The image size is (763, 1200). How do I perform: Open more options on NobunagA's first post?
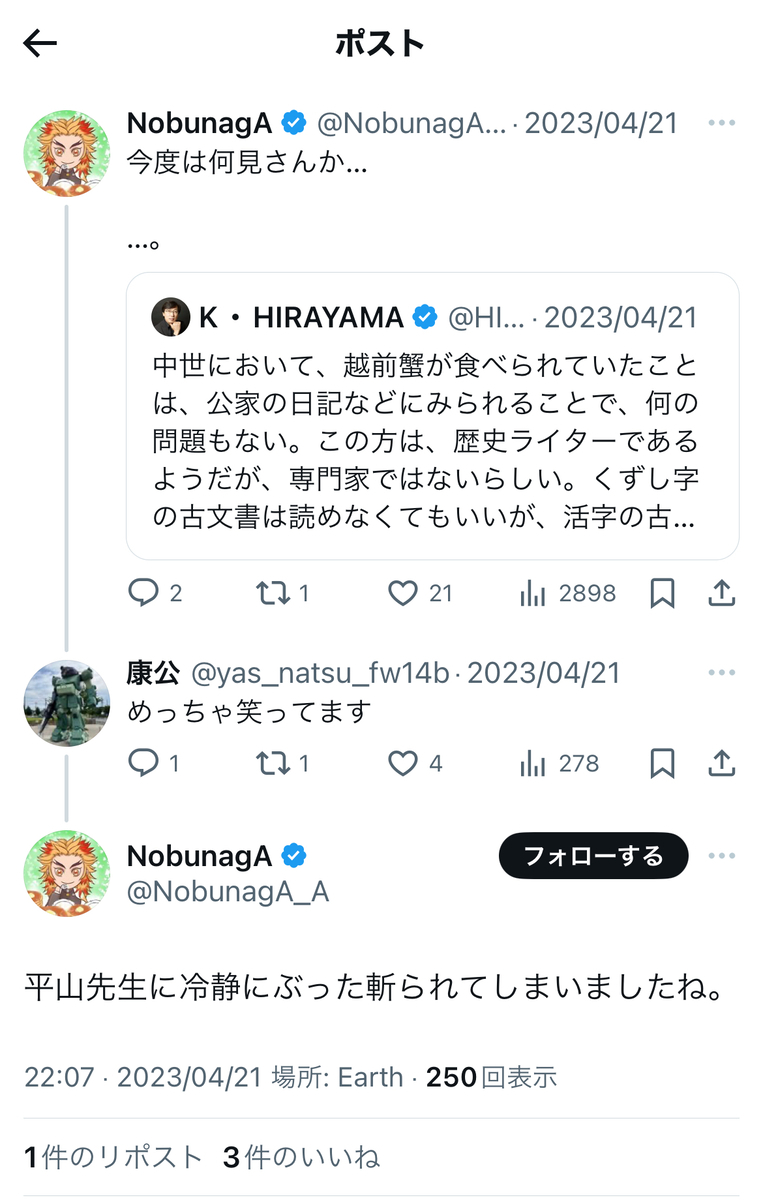tap(721, 123)
